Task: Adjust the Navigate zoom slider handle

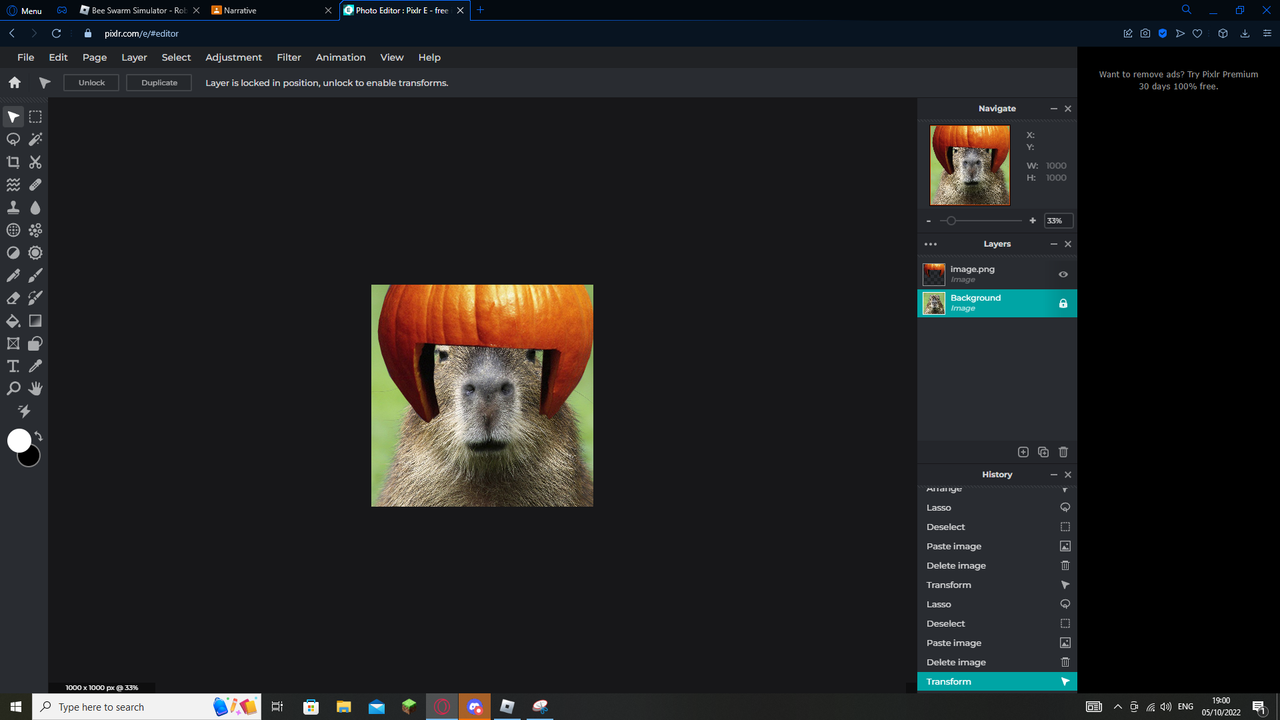Action: tap(951, 221)
